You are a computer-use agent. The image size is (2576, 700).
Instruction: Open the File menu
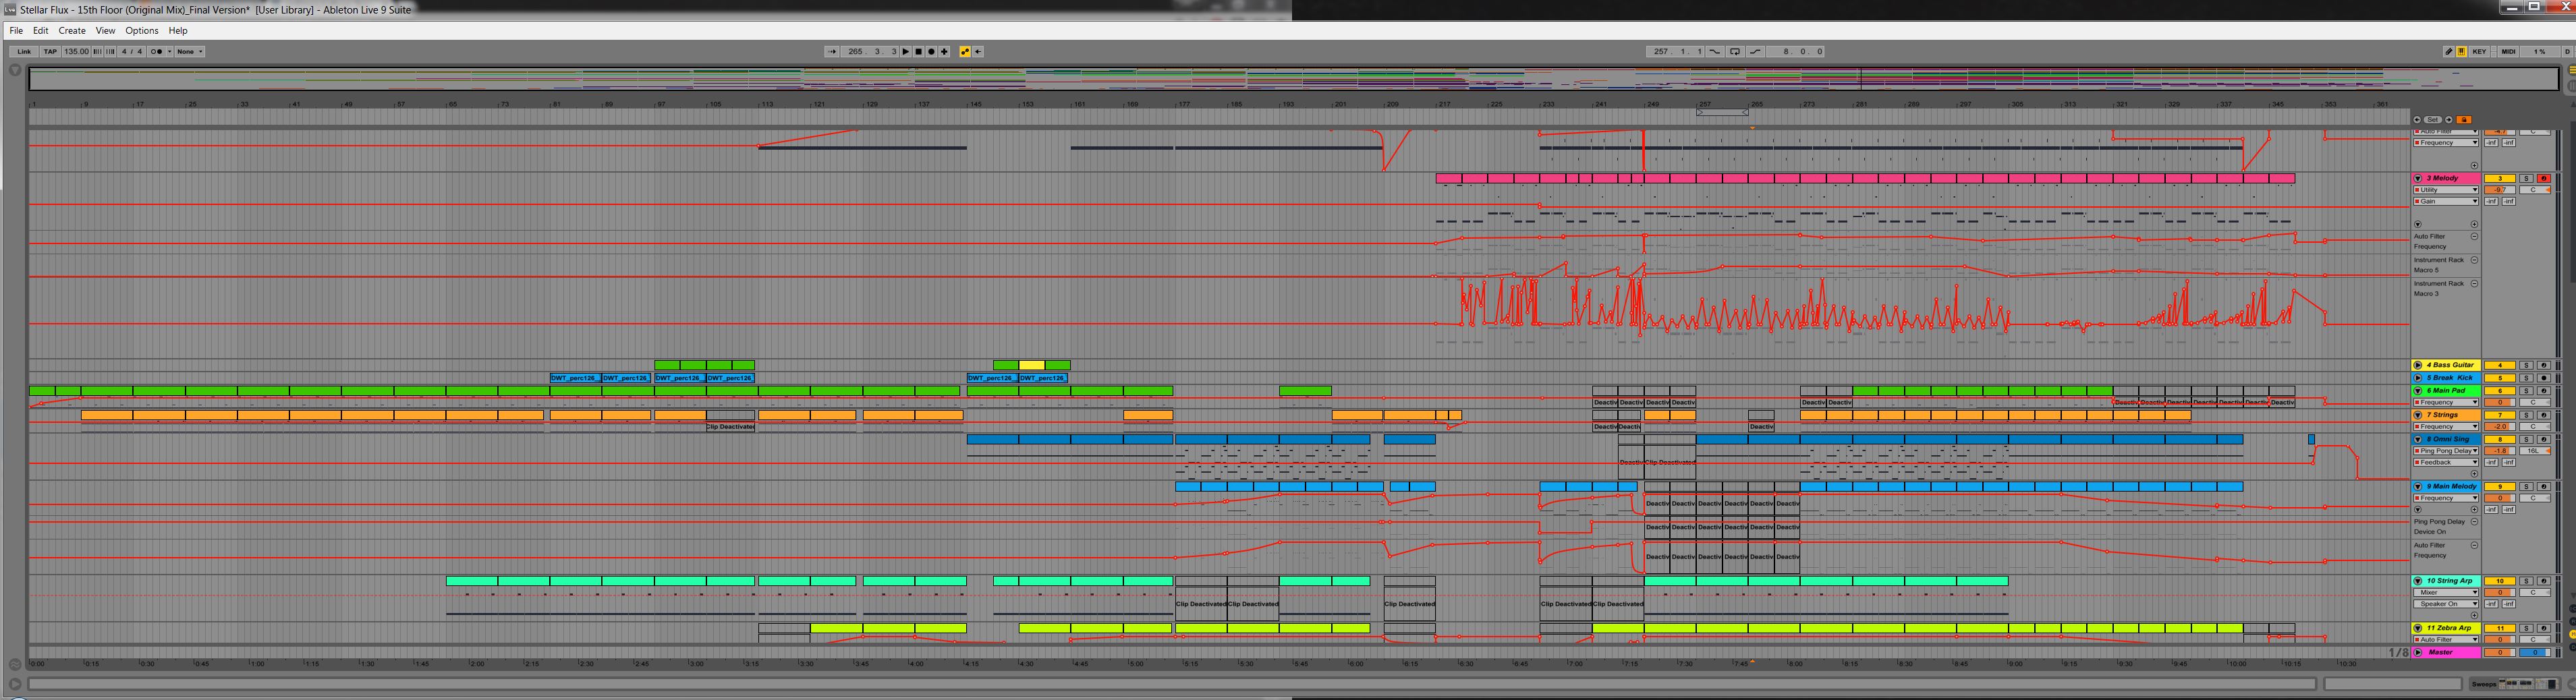pos(16,31)
